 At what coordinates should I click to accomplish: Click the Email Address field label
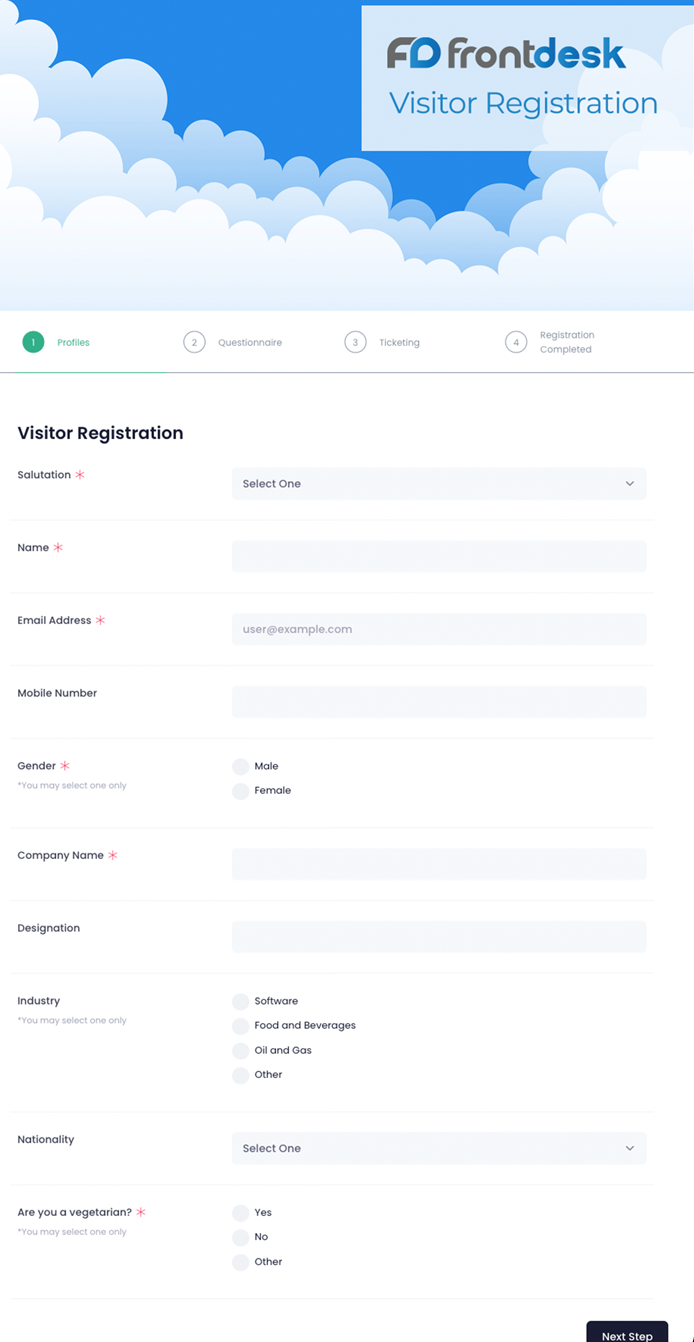pyautogui.click(x=54, y=620)
